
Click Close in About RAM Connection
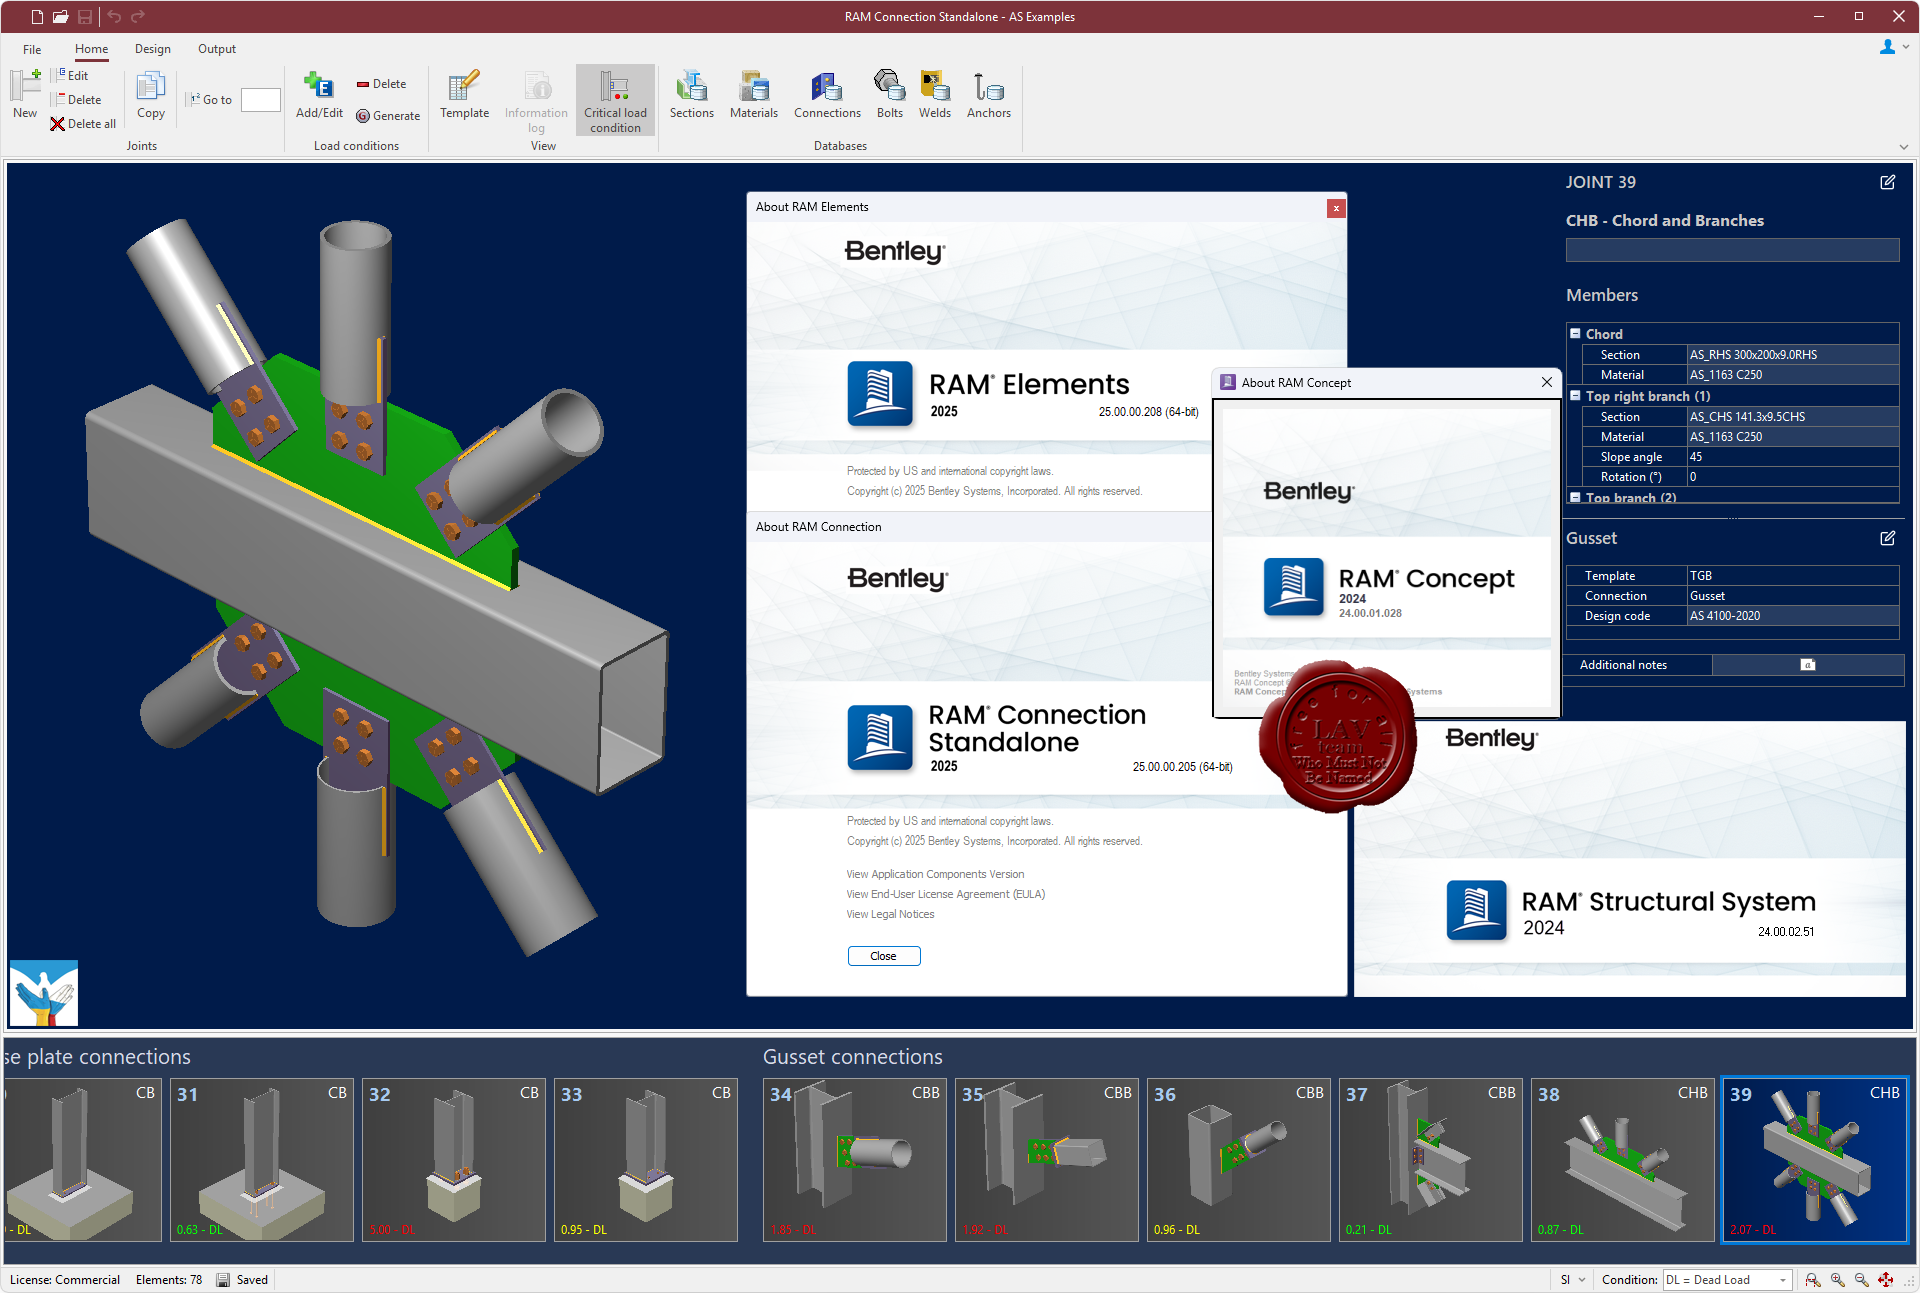[x=884, y=956]
